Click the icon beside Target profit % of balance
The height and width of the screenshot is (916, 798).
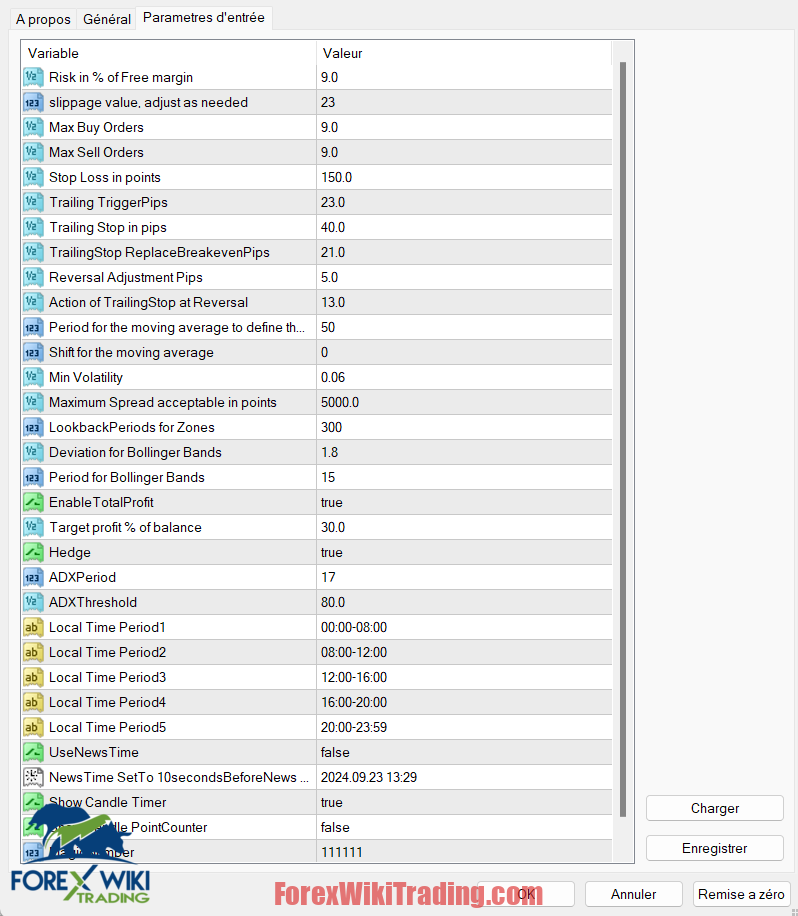point(33,528)
